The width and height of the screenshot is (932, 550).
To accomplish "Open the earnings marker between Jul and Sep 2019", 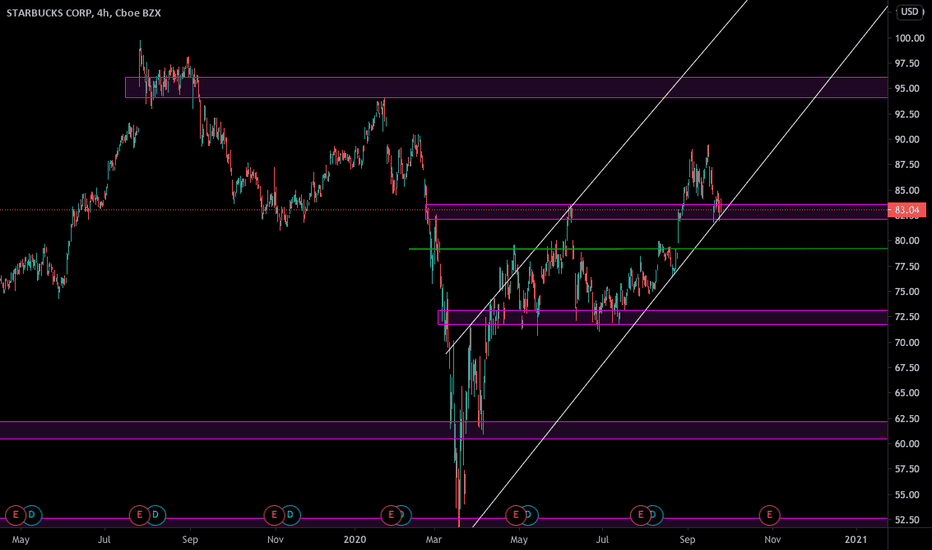I will point(140,515).
